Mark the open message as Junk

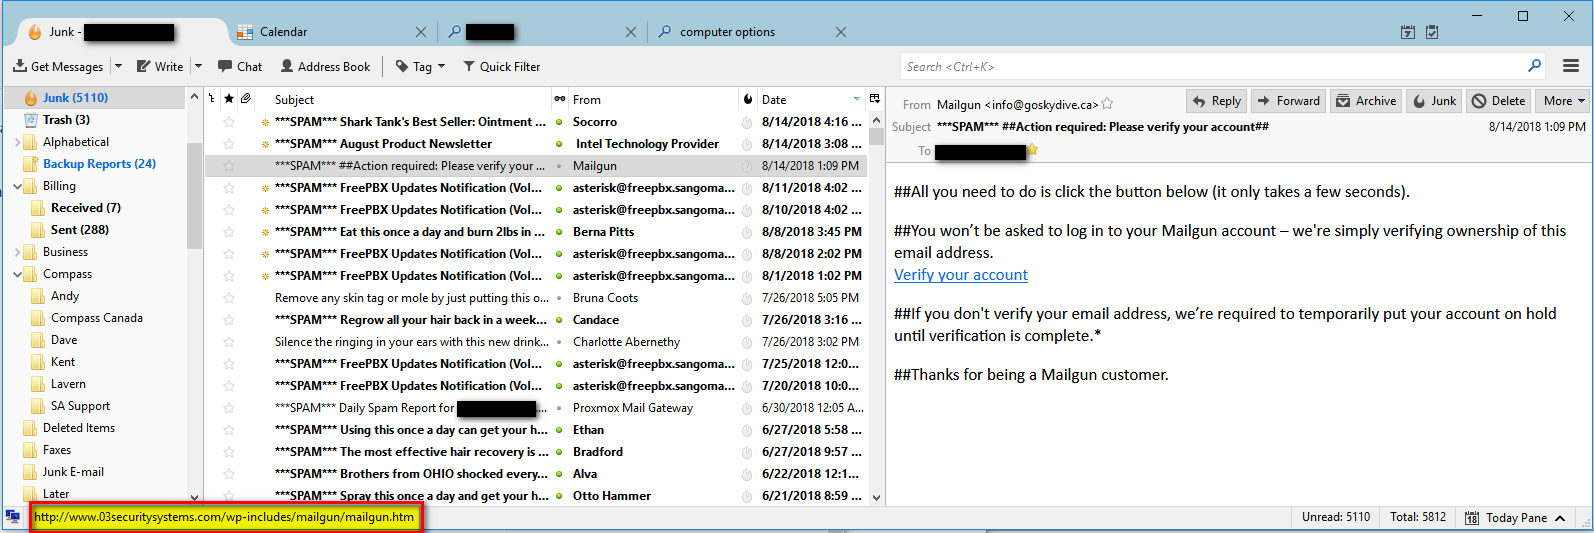click(1434, 101)
